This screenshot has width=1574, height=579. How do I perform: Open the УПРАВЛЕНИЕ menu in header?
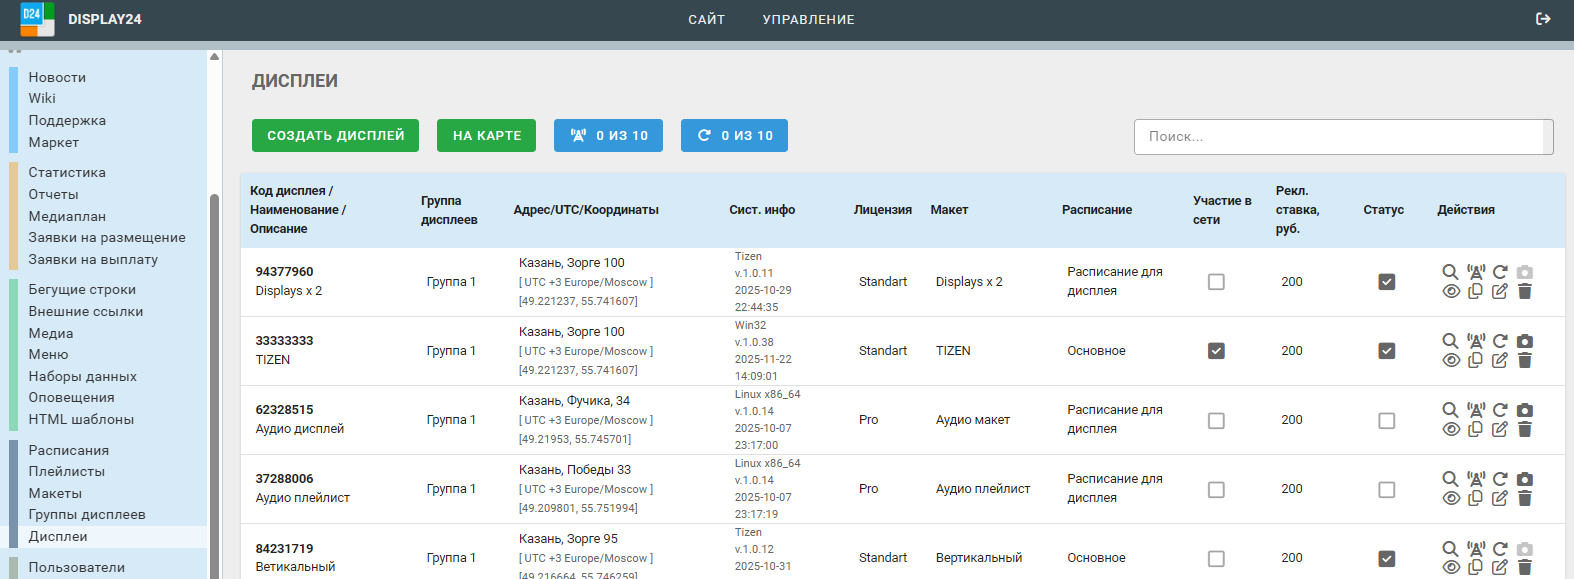pos(808,20)
